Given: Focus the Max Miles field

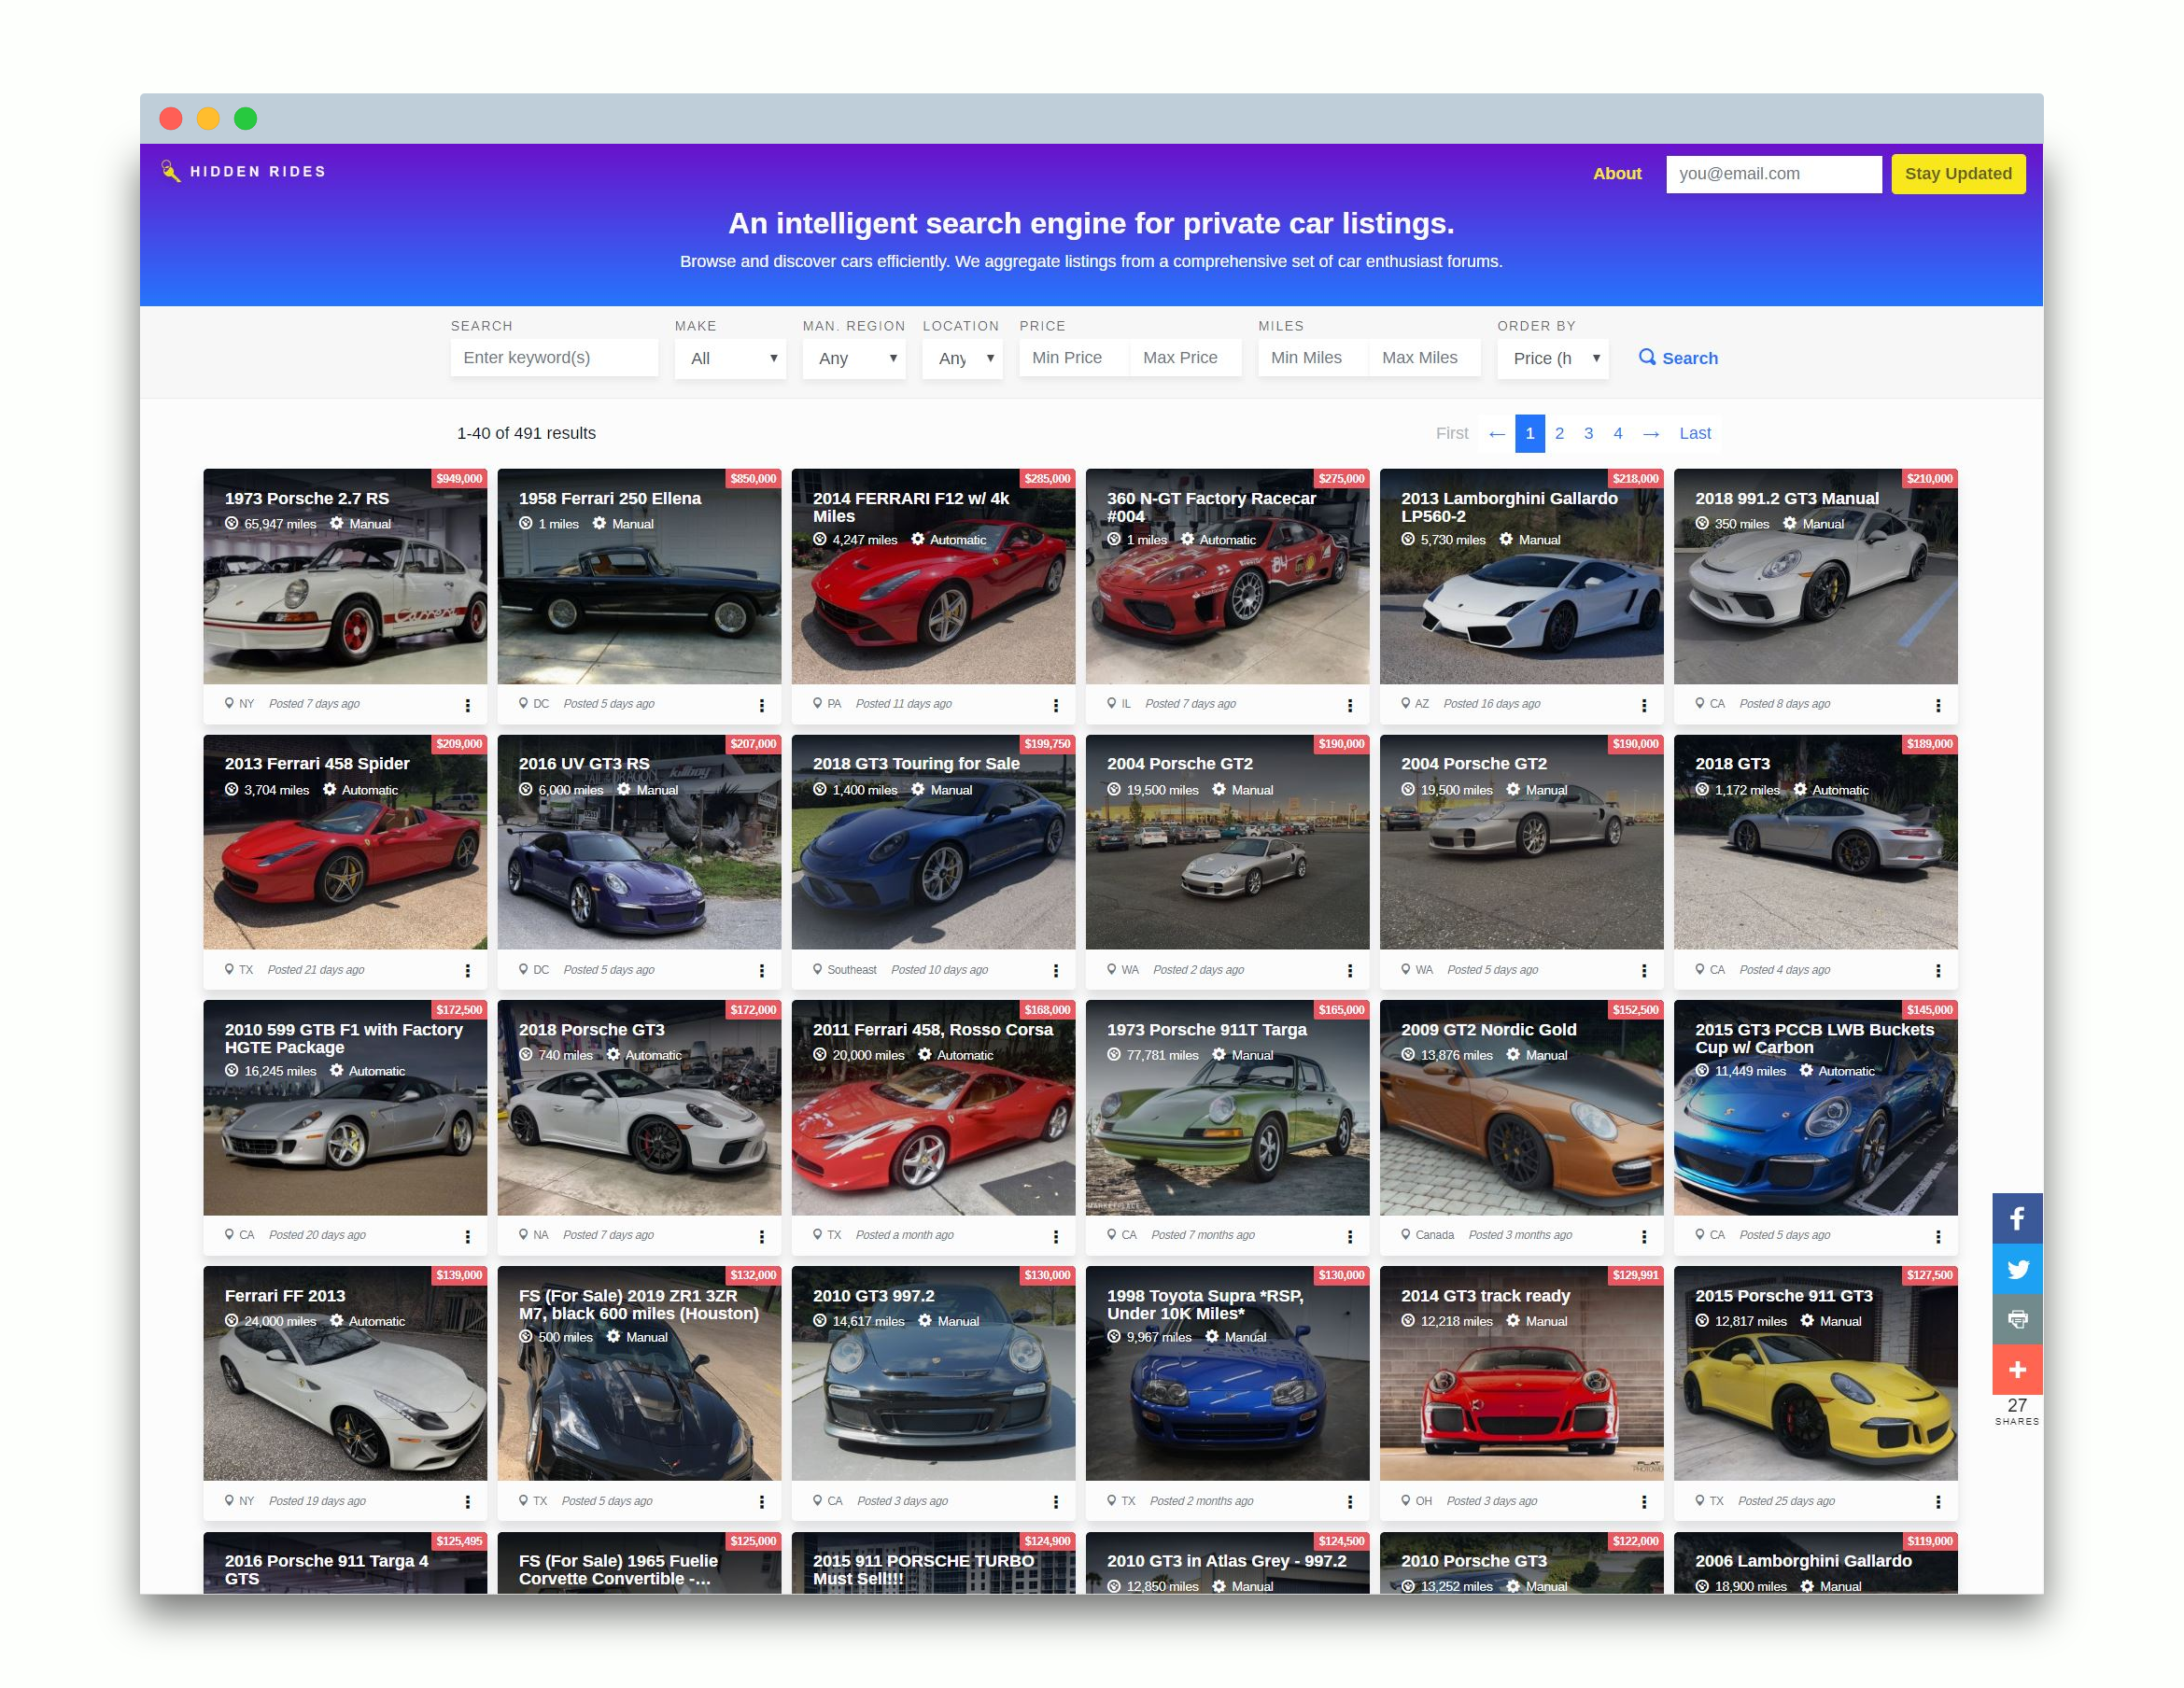Looking at the screenshot, I should coord(1424,357).
